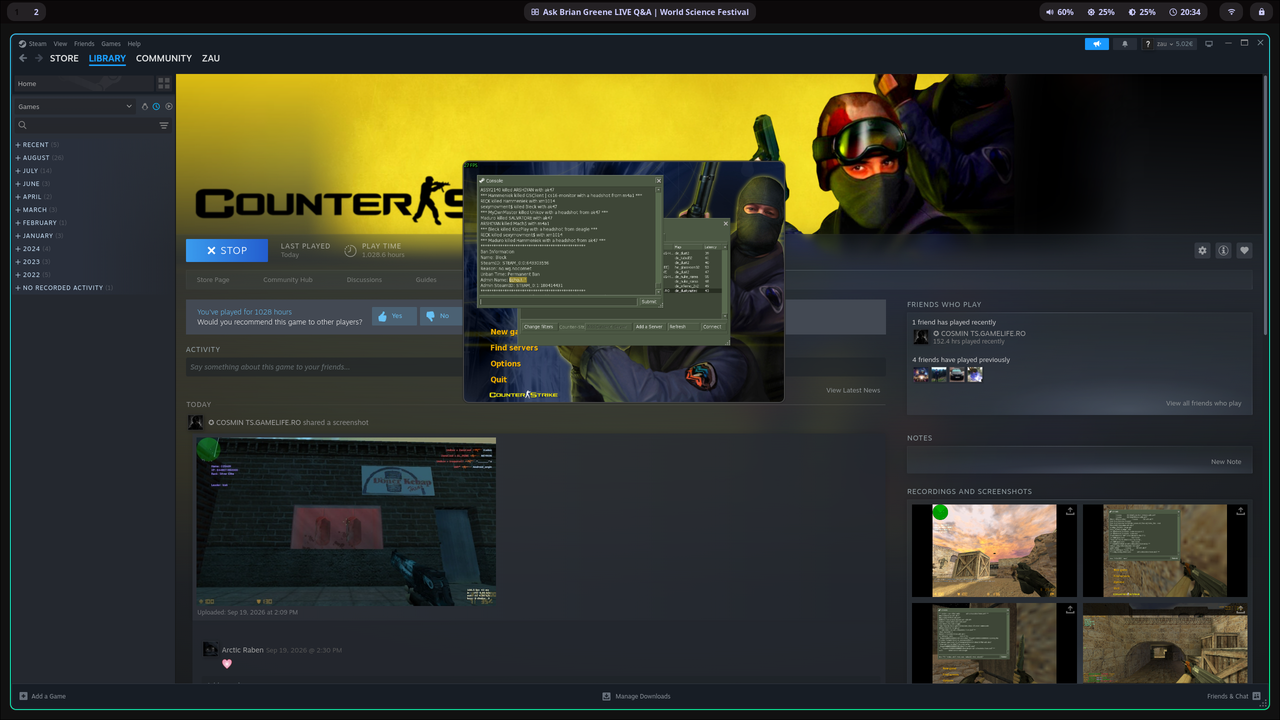
Task: Expand the FEBRUARY group
Action: click(41, 223)
